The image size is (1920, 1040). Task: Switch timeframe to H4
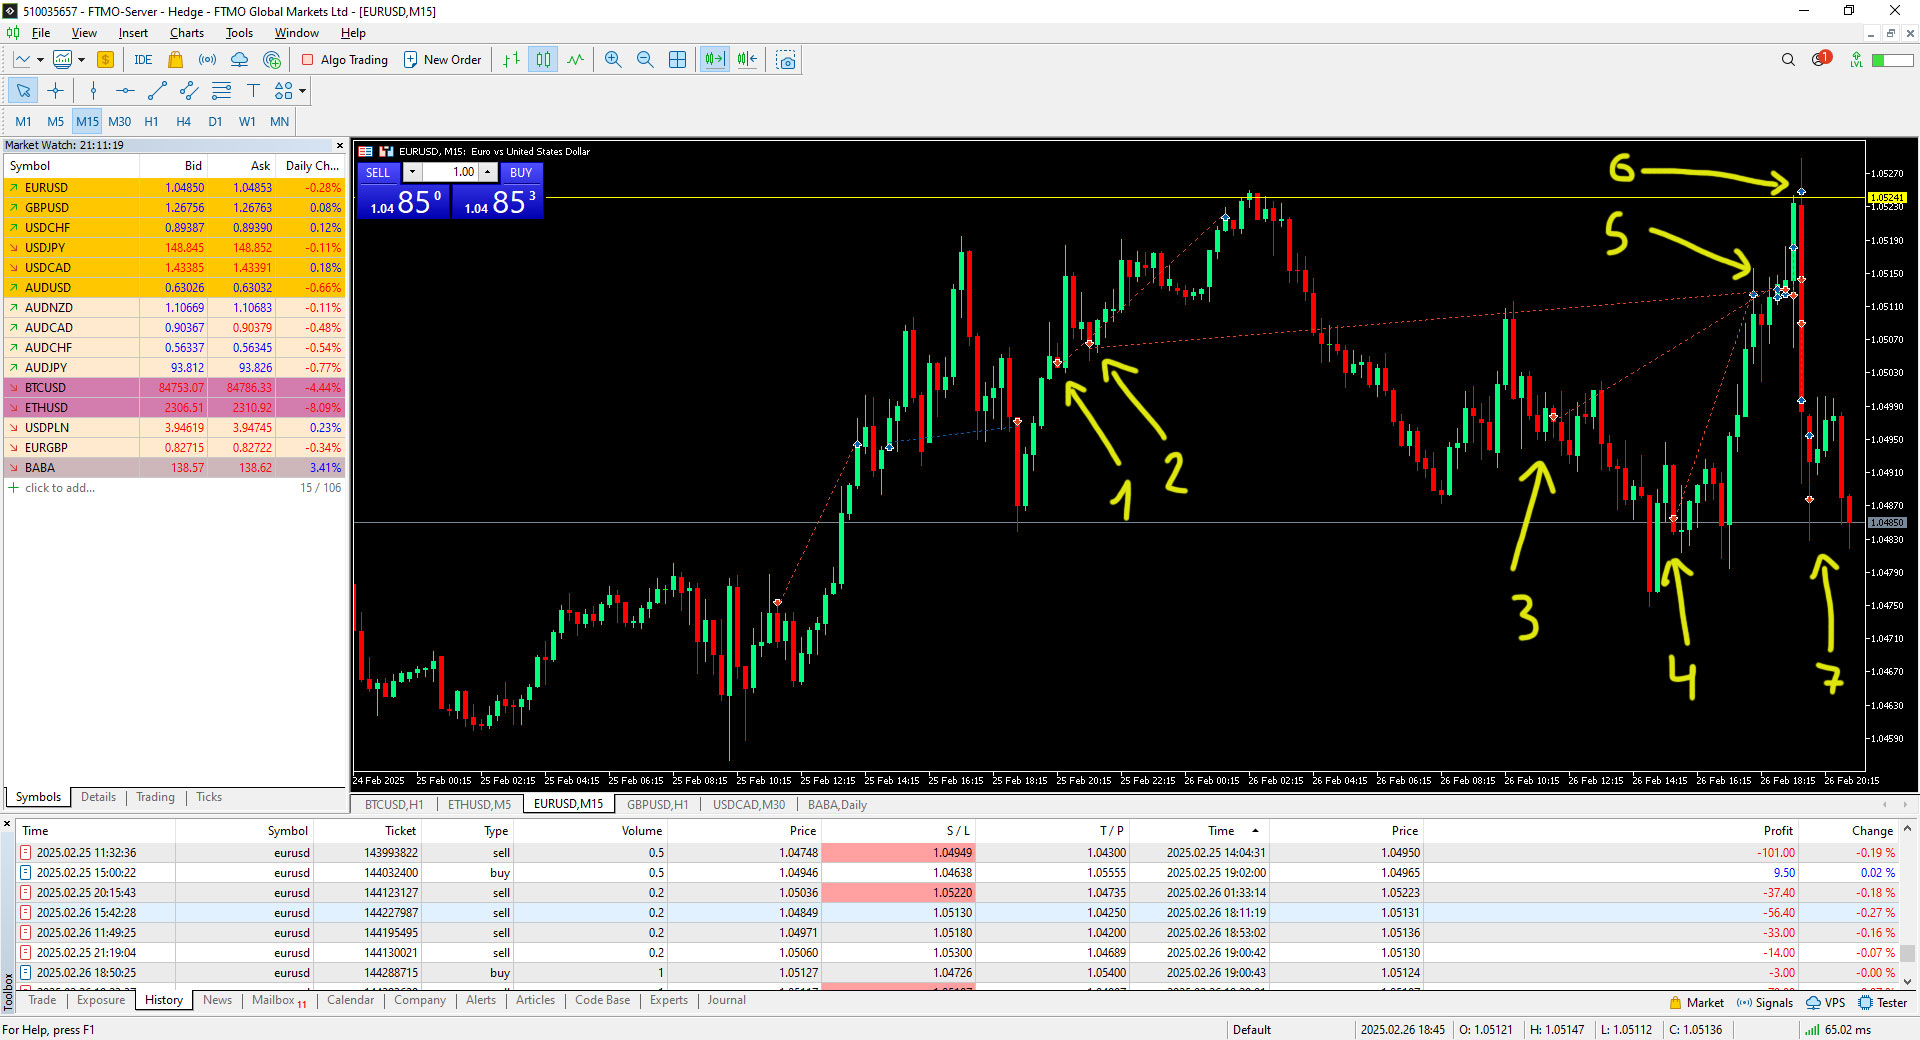point(183,122)
